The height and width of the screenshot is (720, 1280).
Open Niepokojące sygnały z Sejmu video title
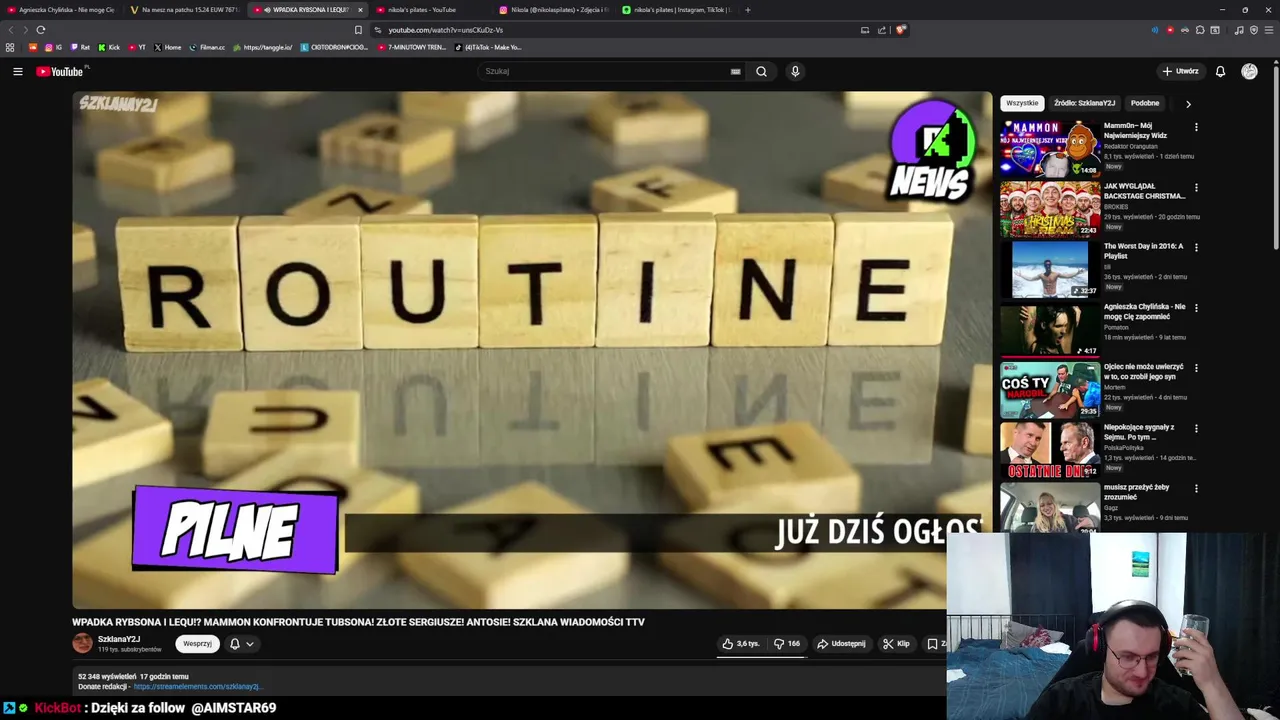point(1139,431)
